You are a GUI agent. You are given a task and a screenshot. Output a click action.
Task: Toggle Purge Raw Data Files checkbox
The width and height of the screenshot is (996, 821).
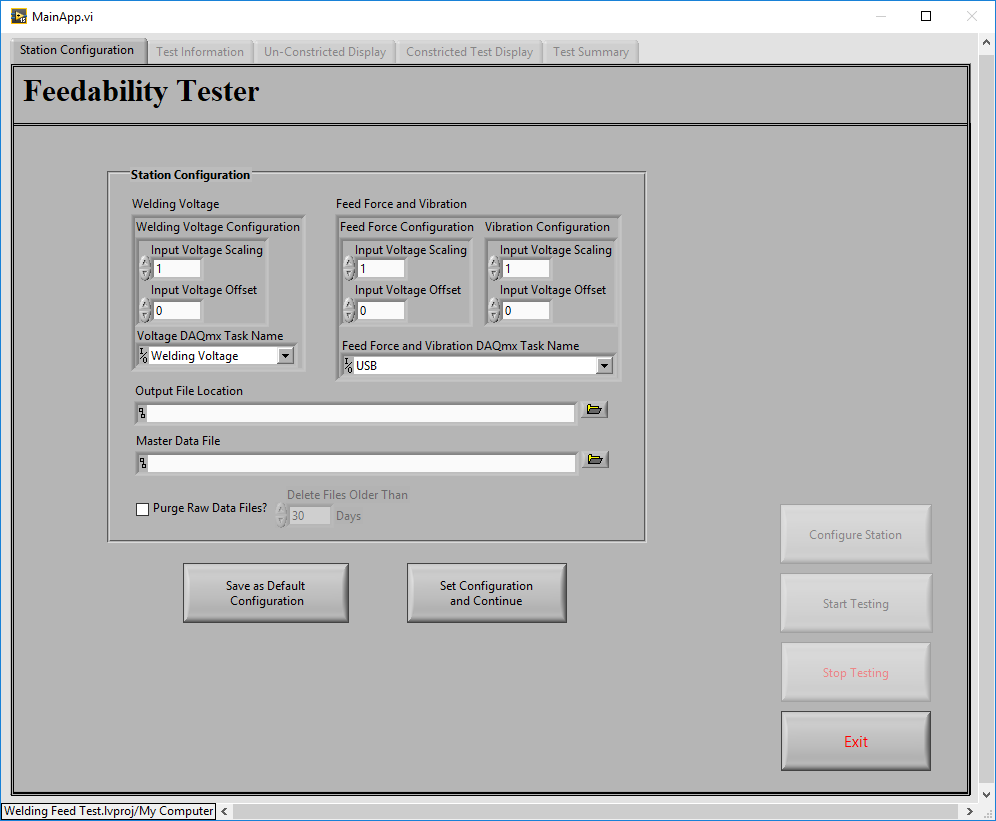142,509
